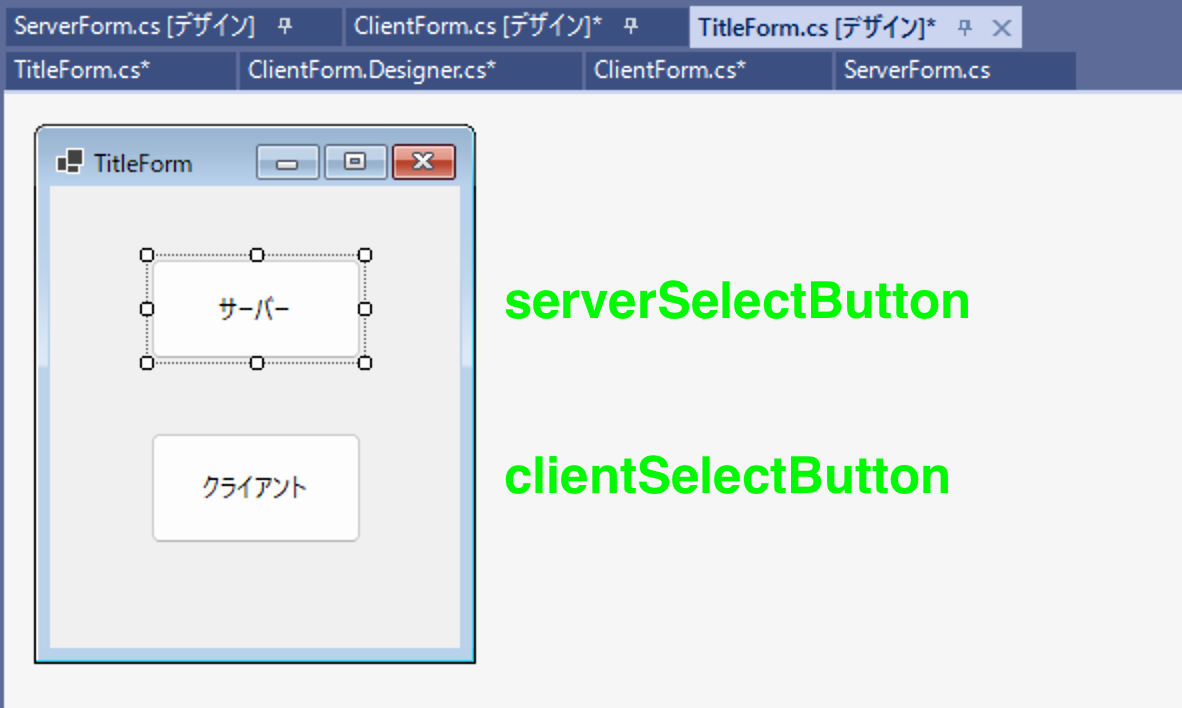Click the bottom-right resize handle of serverSelectButton
The image size is (1182, 708).
pyautogui.click(x=365, y=363)
